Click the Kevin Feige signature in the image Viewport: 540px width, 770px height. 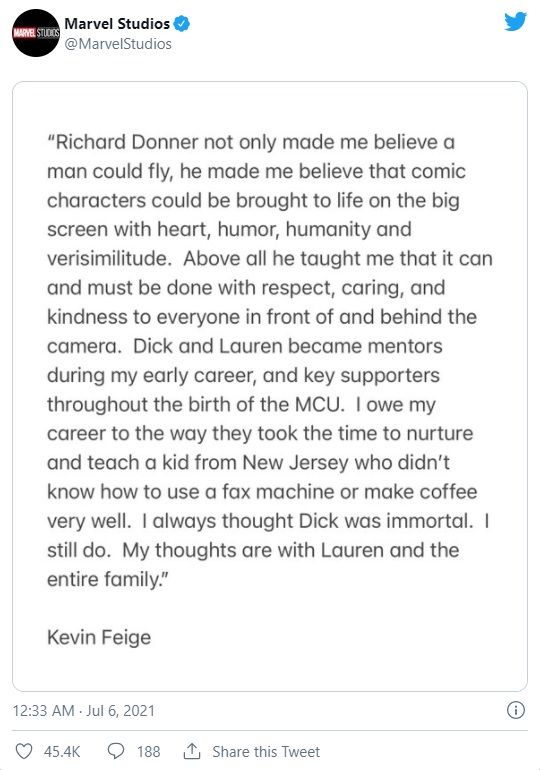pyautogui.click(x=99, y=637)
